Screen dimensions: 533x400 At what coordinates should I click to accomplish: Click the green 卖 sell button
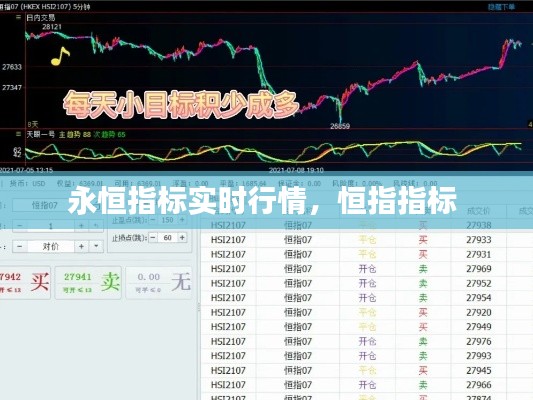88,282
